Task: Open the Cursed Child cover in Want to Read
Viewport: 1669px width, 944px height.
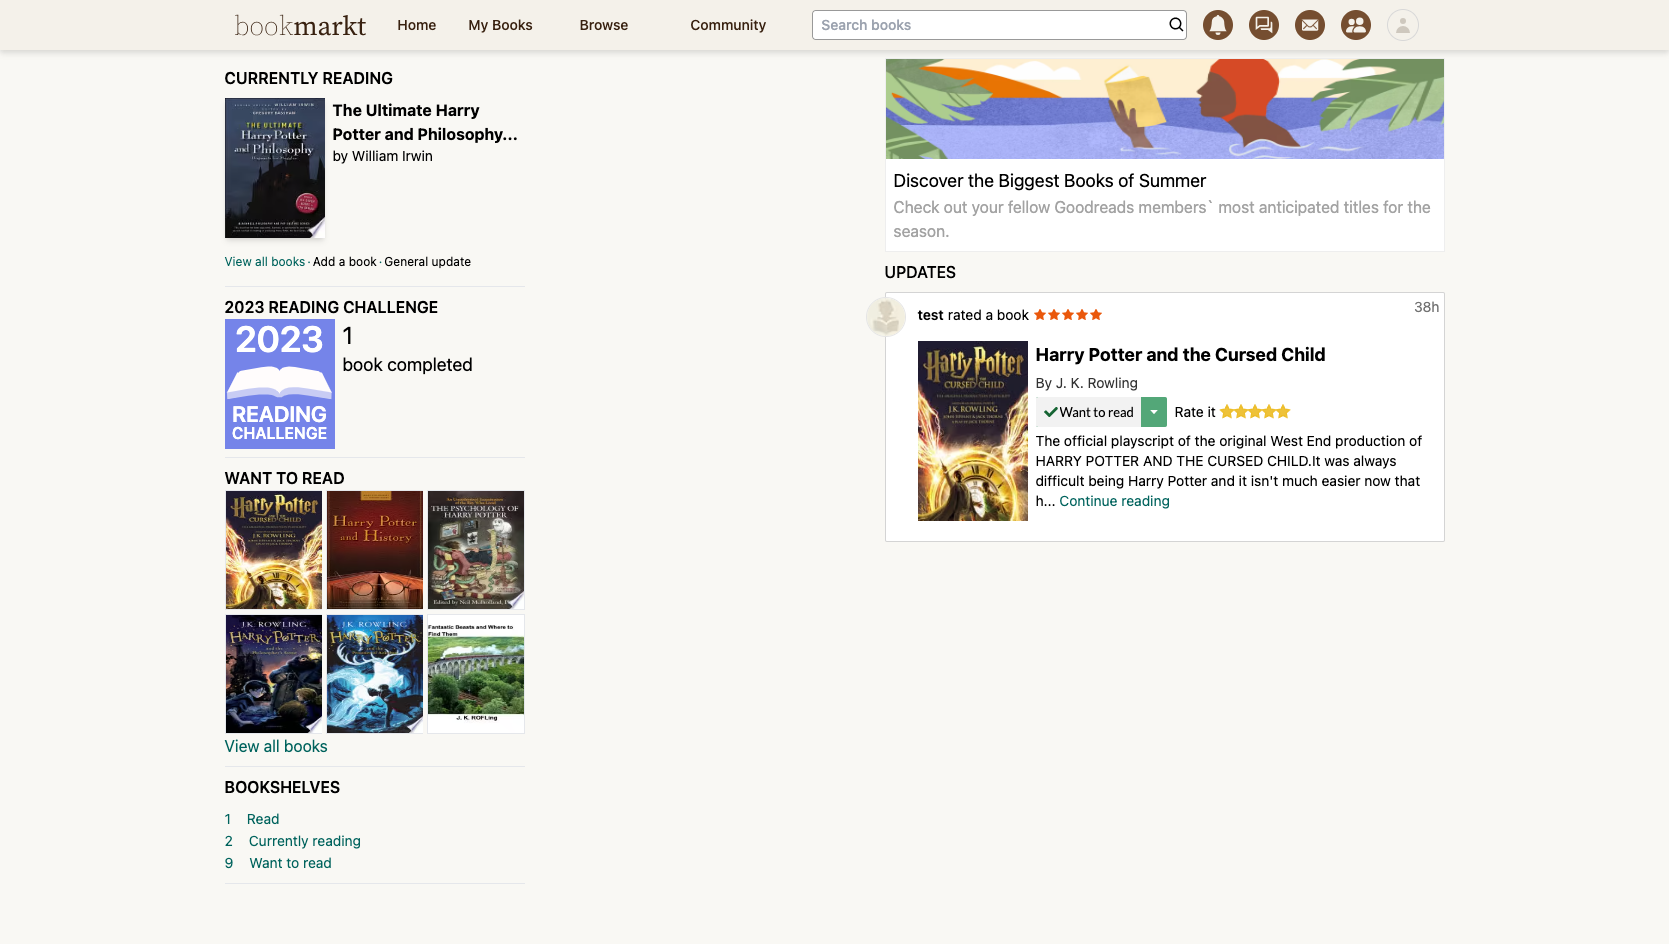Action: 274,550
